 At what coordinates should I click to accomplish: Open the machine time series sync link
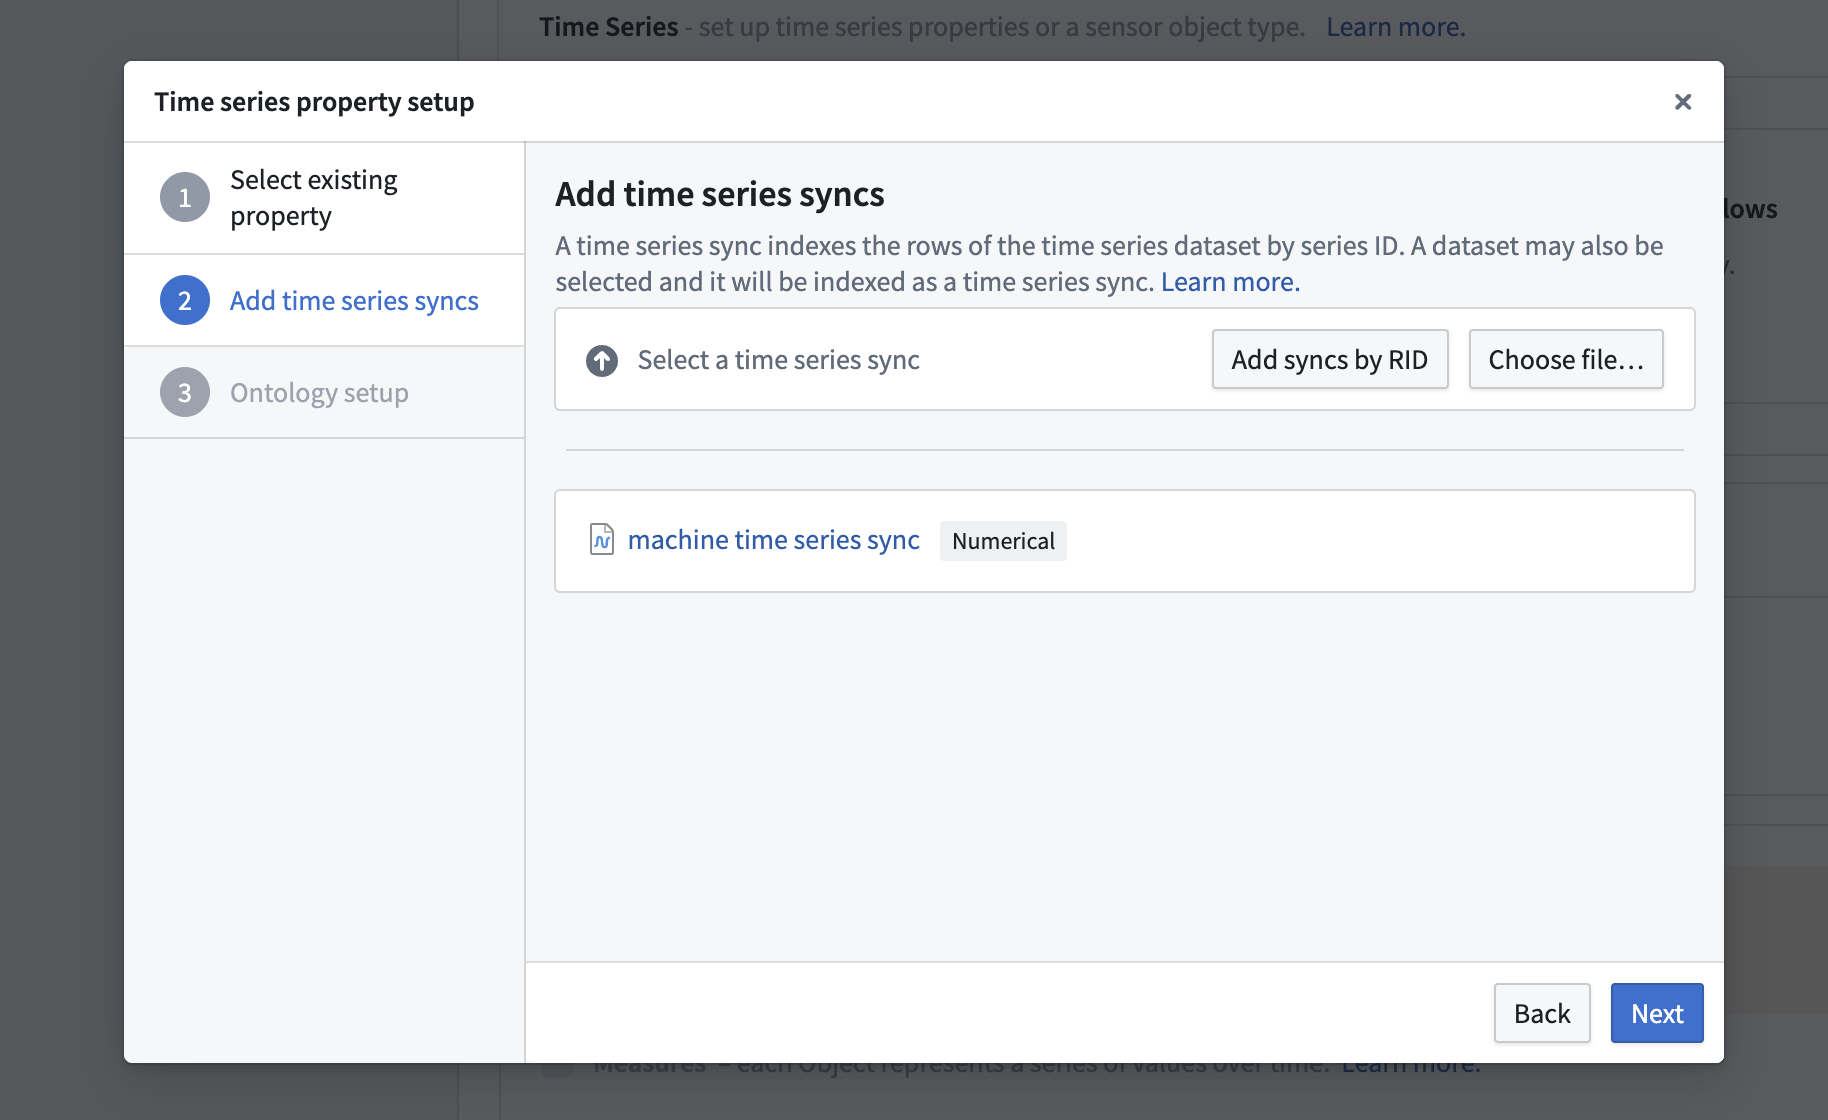tap(774, 540)
